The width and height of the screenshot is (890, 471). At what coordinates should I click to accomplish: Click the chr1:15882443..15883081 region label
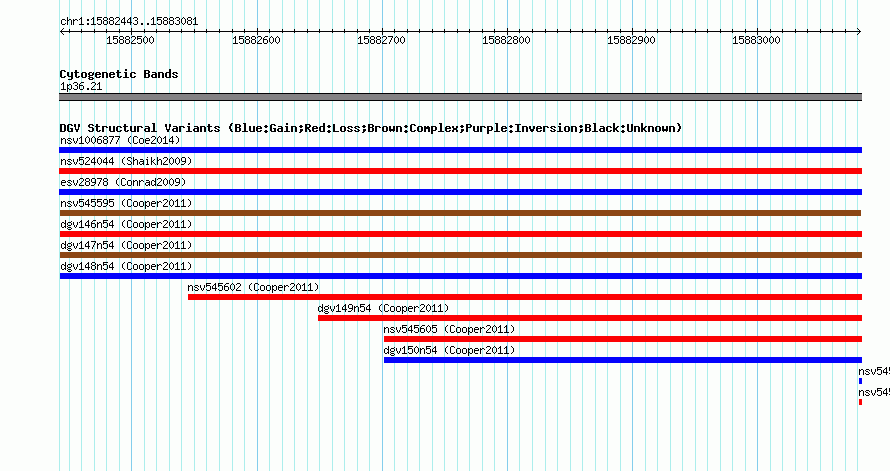click(x=129, y=22)
